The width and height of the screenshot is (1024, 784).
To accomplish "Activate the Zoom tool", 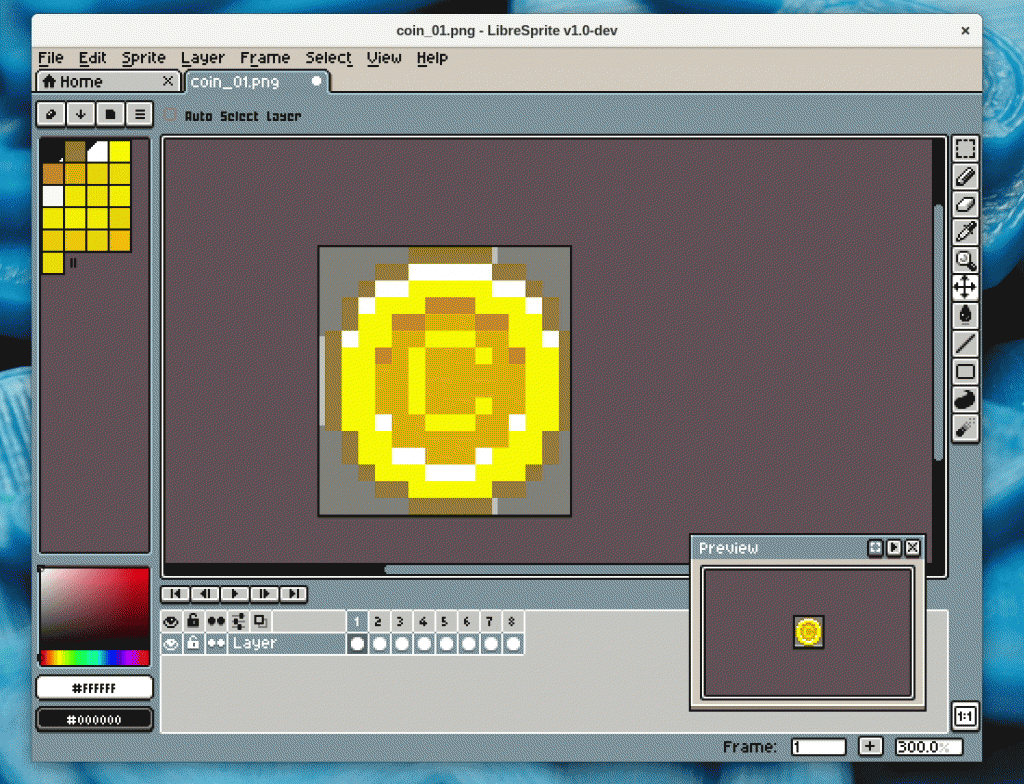I will click(x=965, y=260).
